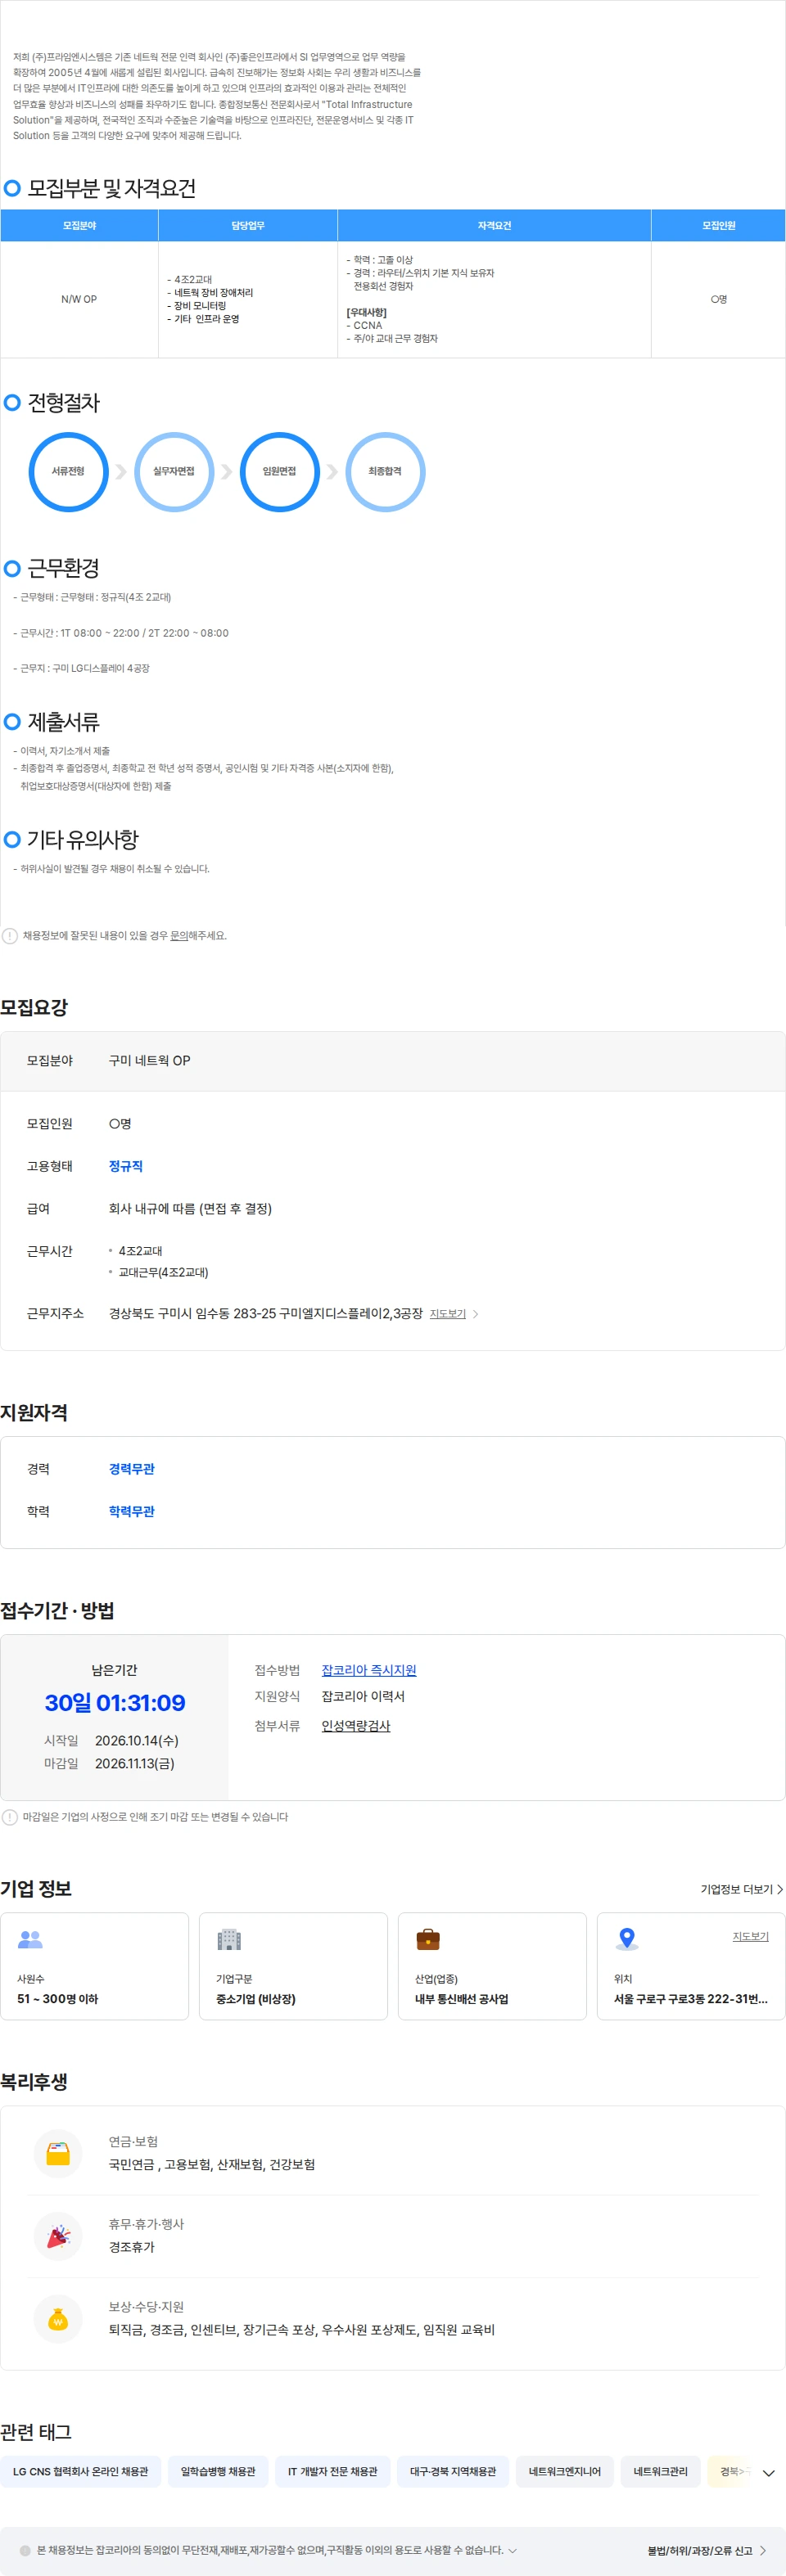The height and width of the screenshot is (2576, 786).
Task: Click the chevron in 불법/허위 신고 link
Action: click(x=763, y=2551)
